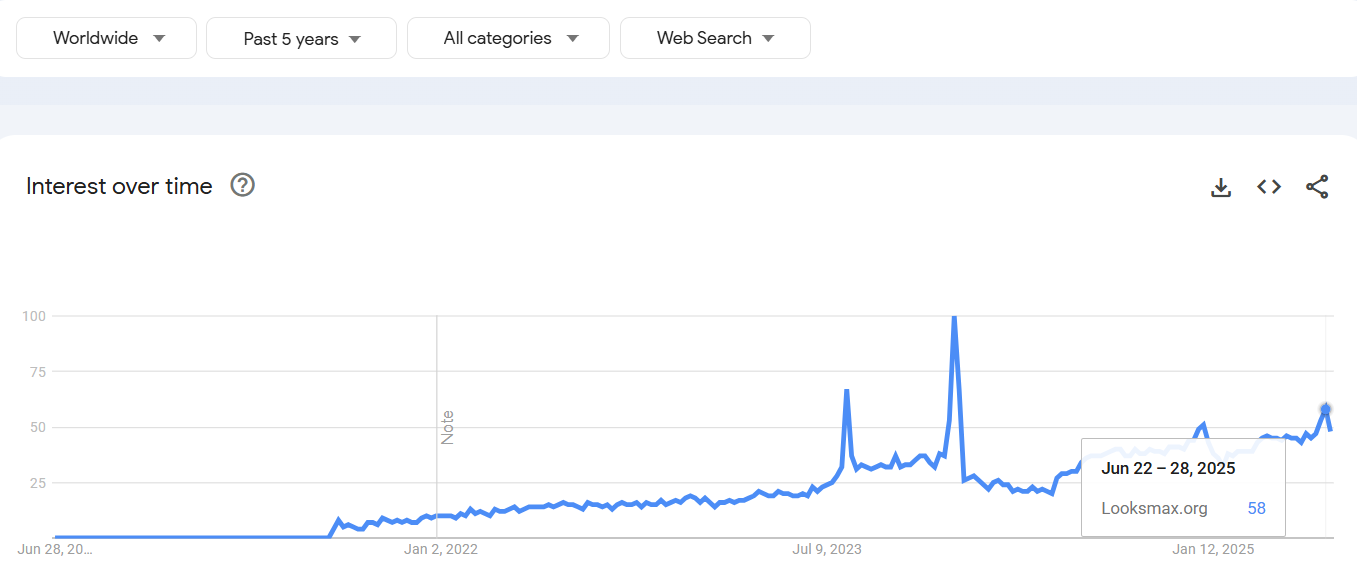Screen dimensions: 1357x585
Task: Click the Jul 9, 2023 axis label
Action: pos(827,549)
